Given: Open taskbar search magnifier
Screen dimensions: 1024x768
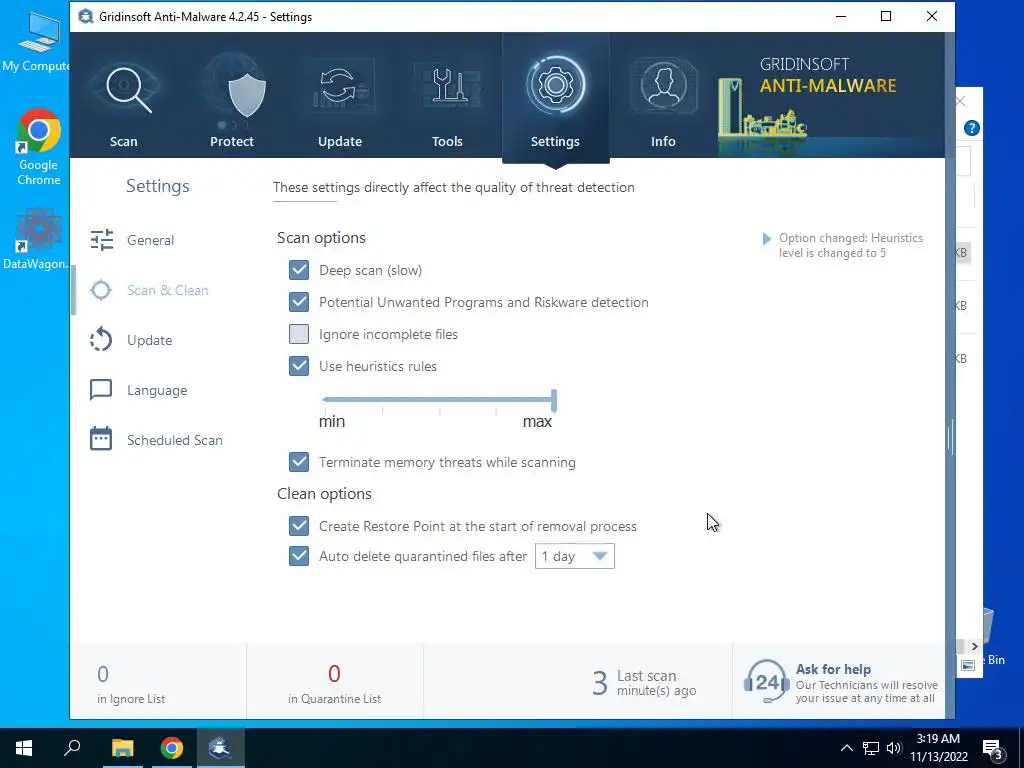Looking at the screenshot, I should click(x=72, y=748).
